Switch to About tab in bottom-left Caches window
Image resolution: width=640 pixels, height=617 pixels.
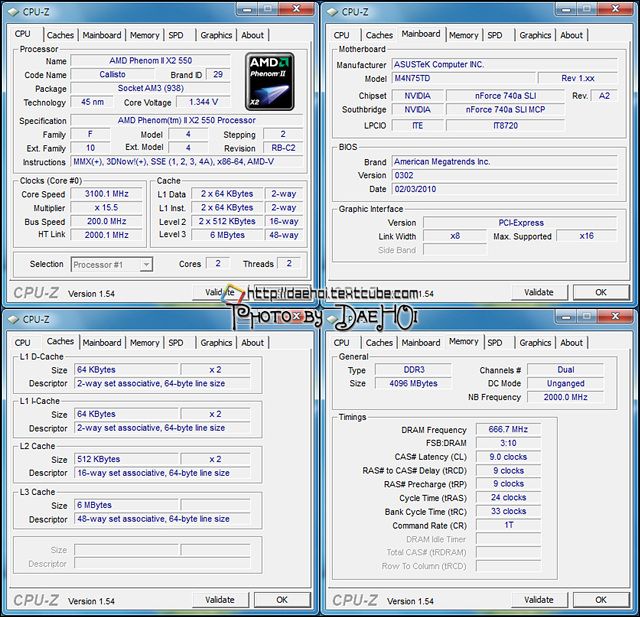252,343
